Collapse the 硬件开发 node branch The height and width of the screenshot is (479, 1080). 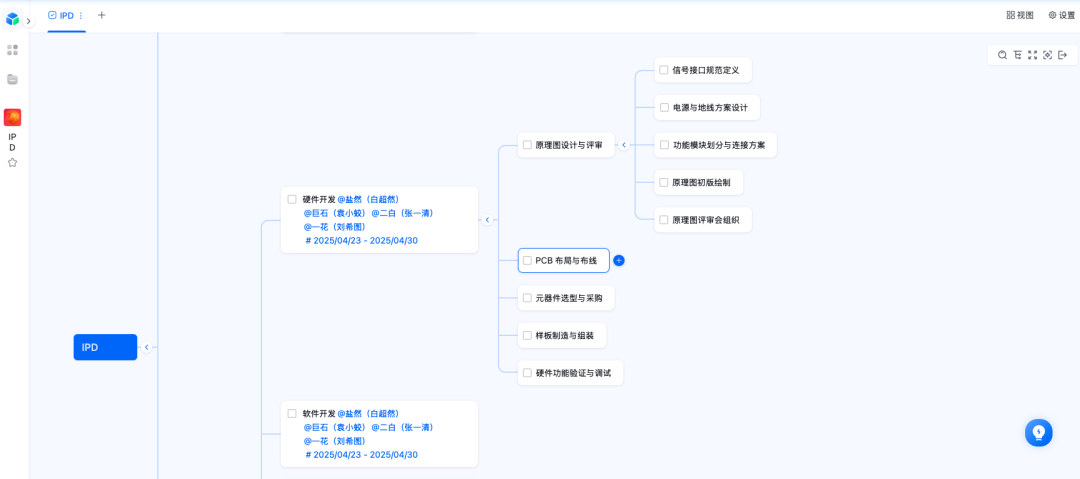click(x=488, y=220)
